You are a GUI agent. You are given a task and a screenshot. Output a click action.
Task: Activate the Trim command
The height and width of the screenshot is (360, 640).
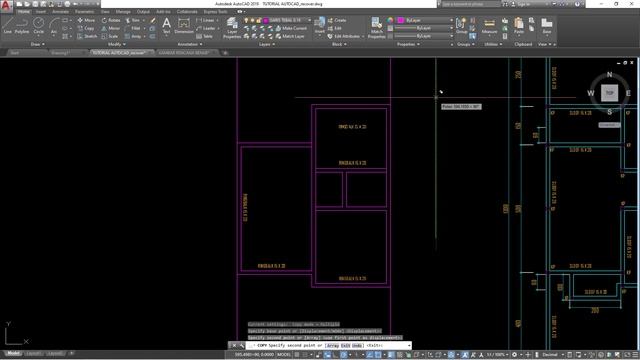click(x=133, y=20)
